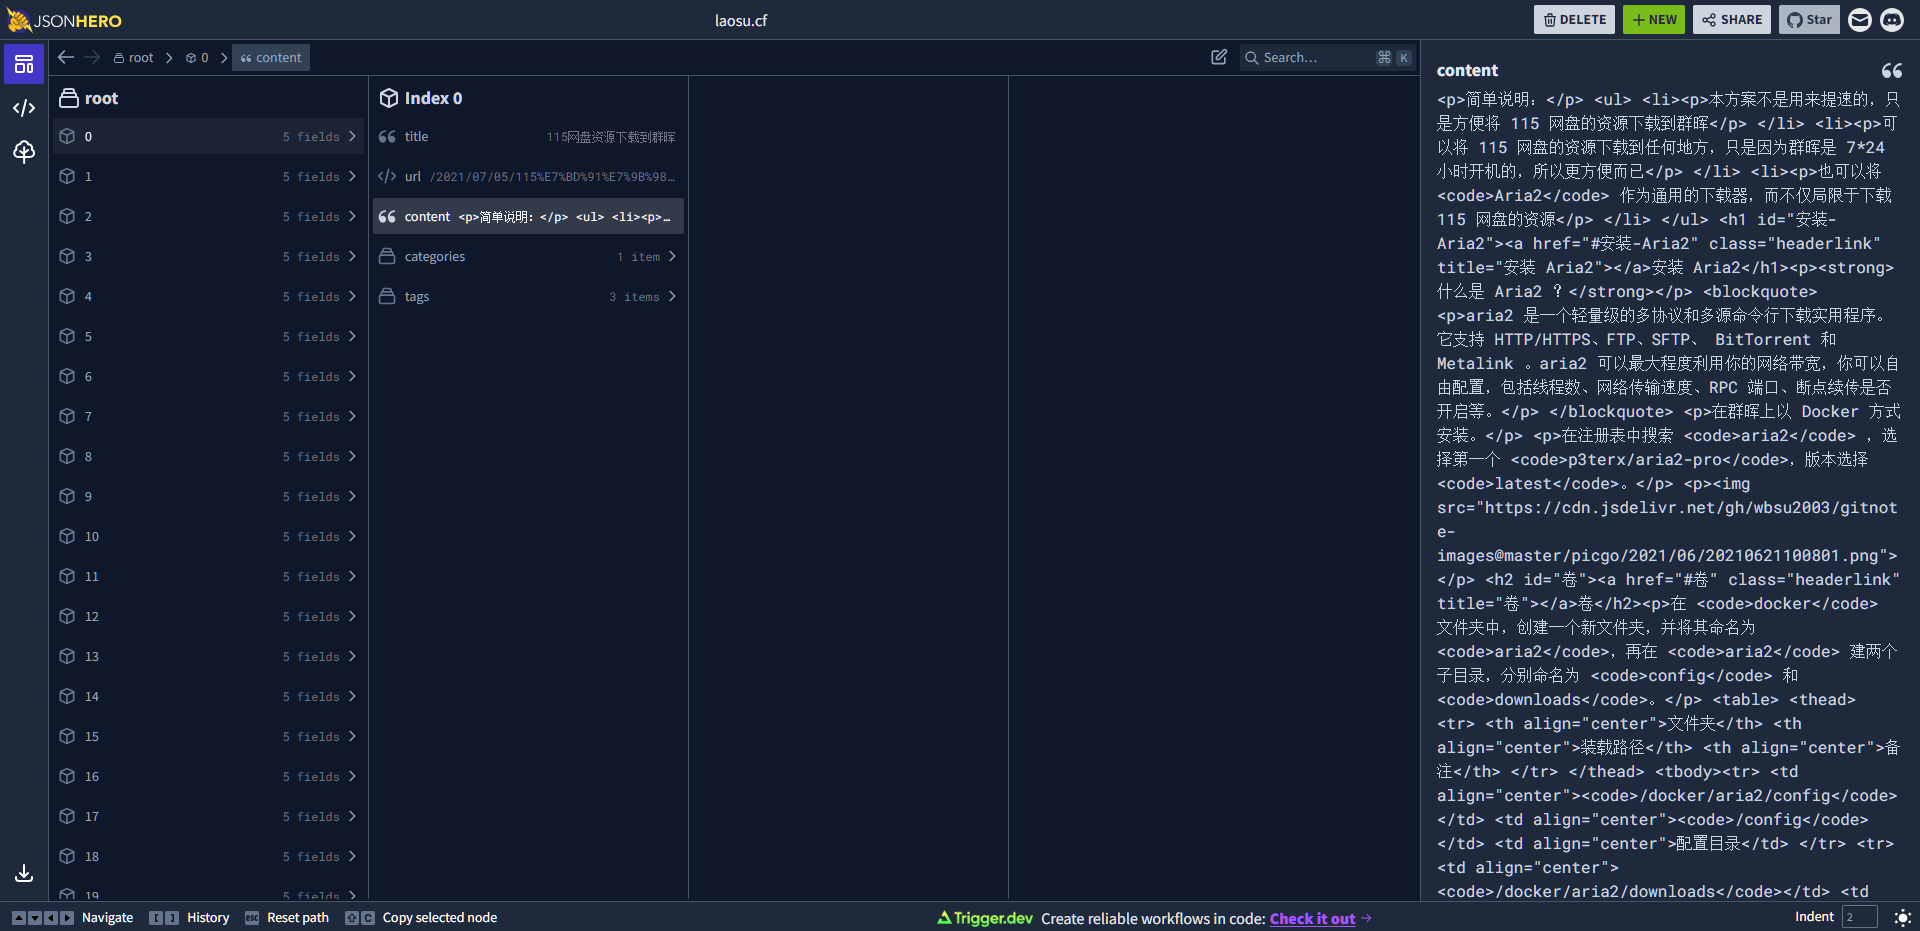Screen dimensions: 1920x931
Task: Click the Navigate shortcut hint
Action: pos(72,917)
